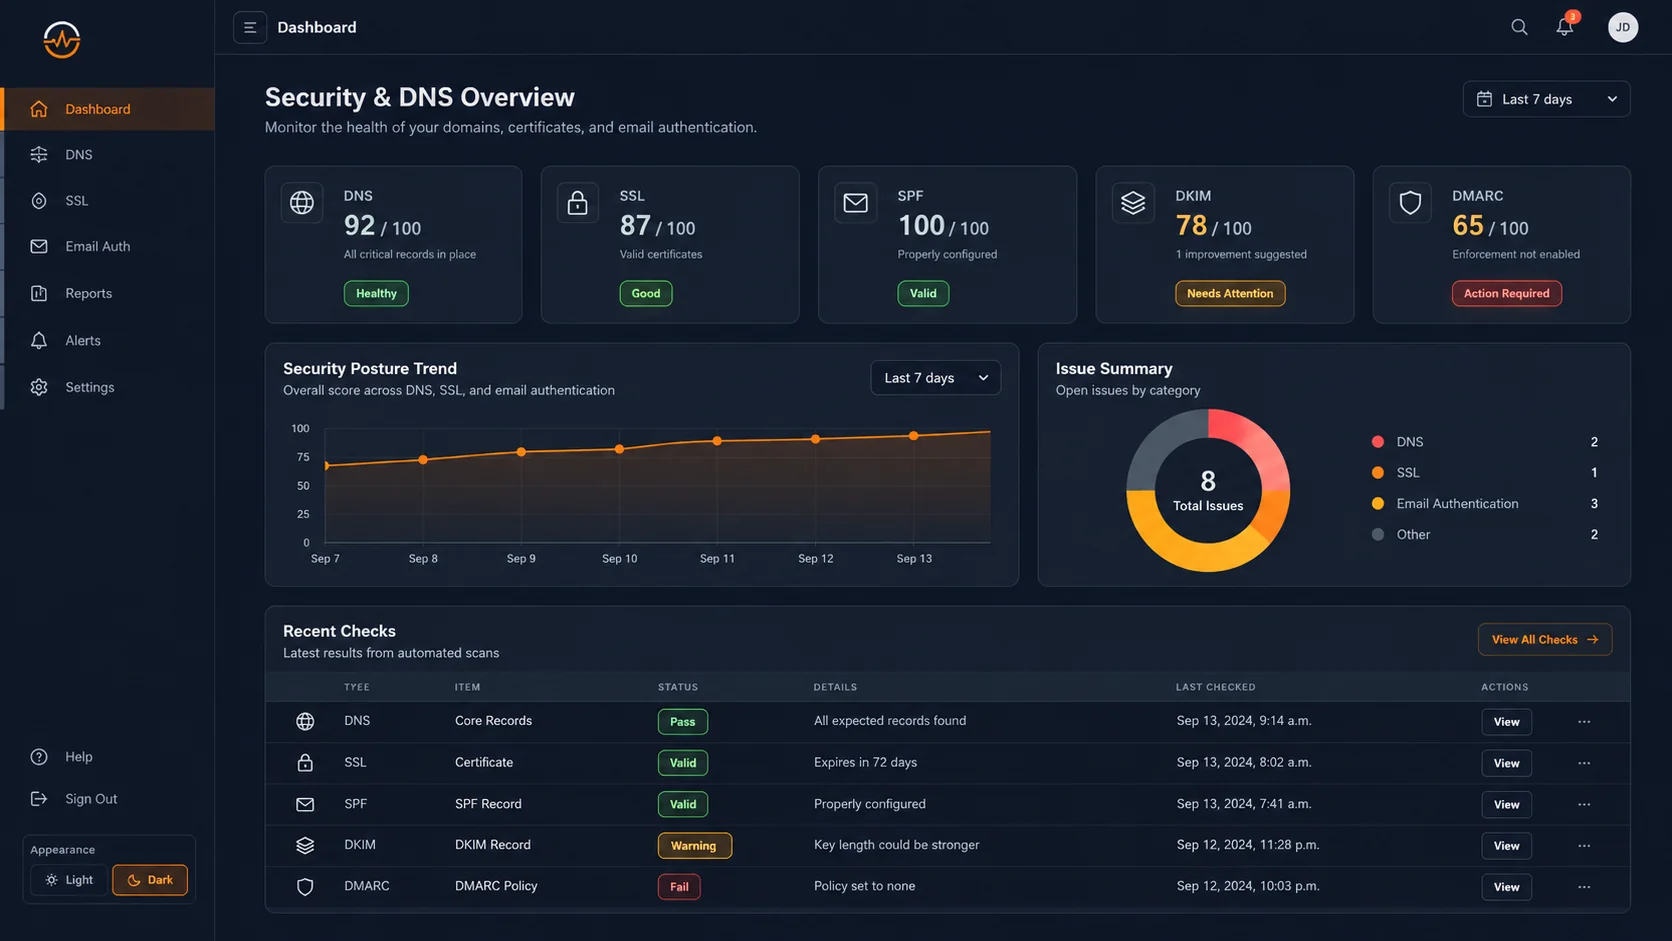1672x941 pixels.
Task: Open Alerts in sidebar
Action: point(108,340)
